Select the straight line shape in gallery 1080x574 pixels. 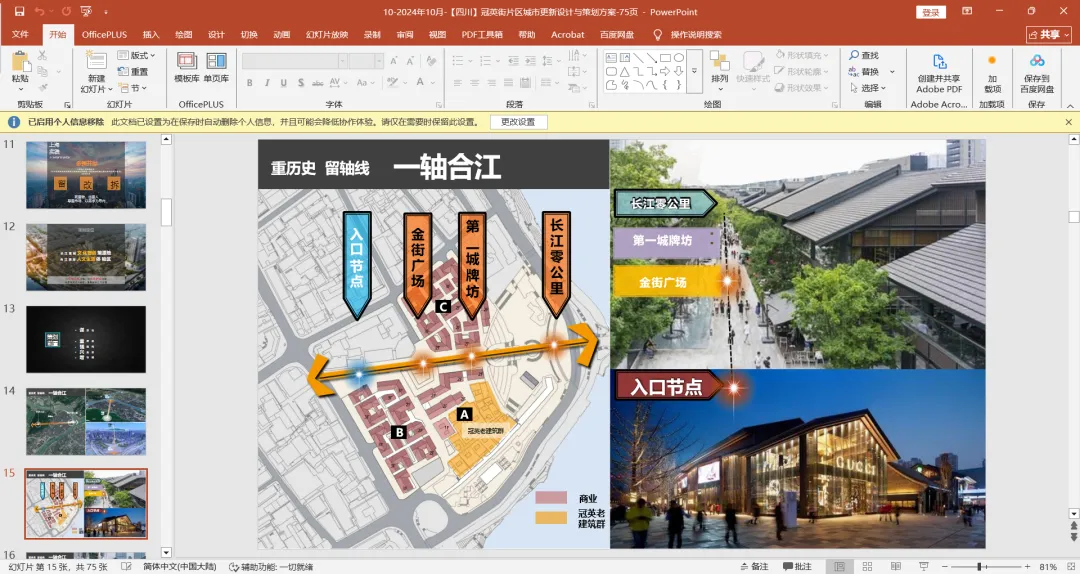click(x=638, y=58)
